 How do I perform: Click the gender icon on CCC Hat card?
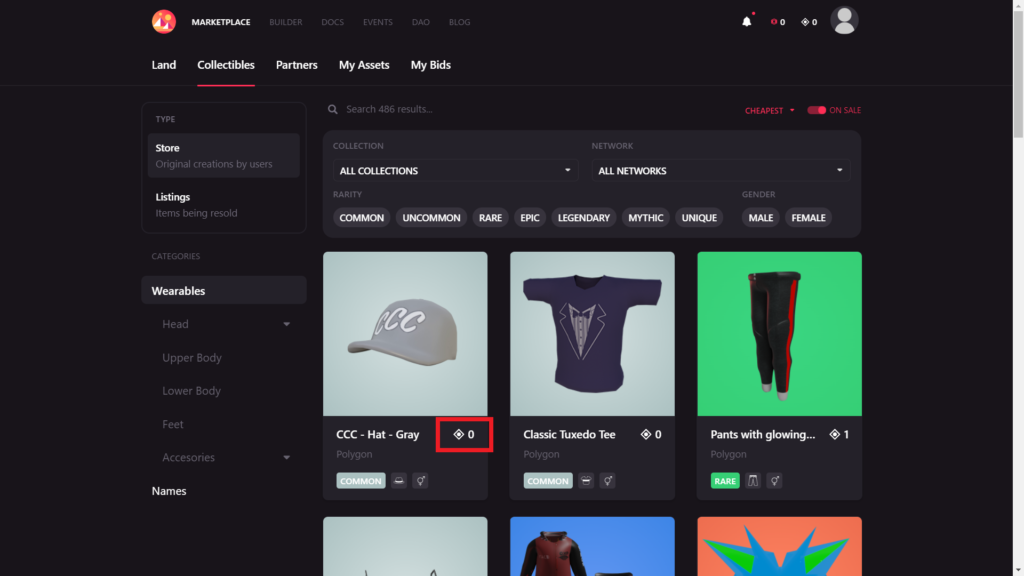[x=421, y=481]
